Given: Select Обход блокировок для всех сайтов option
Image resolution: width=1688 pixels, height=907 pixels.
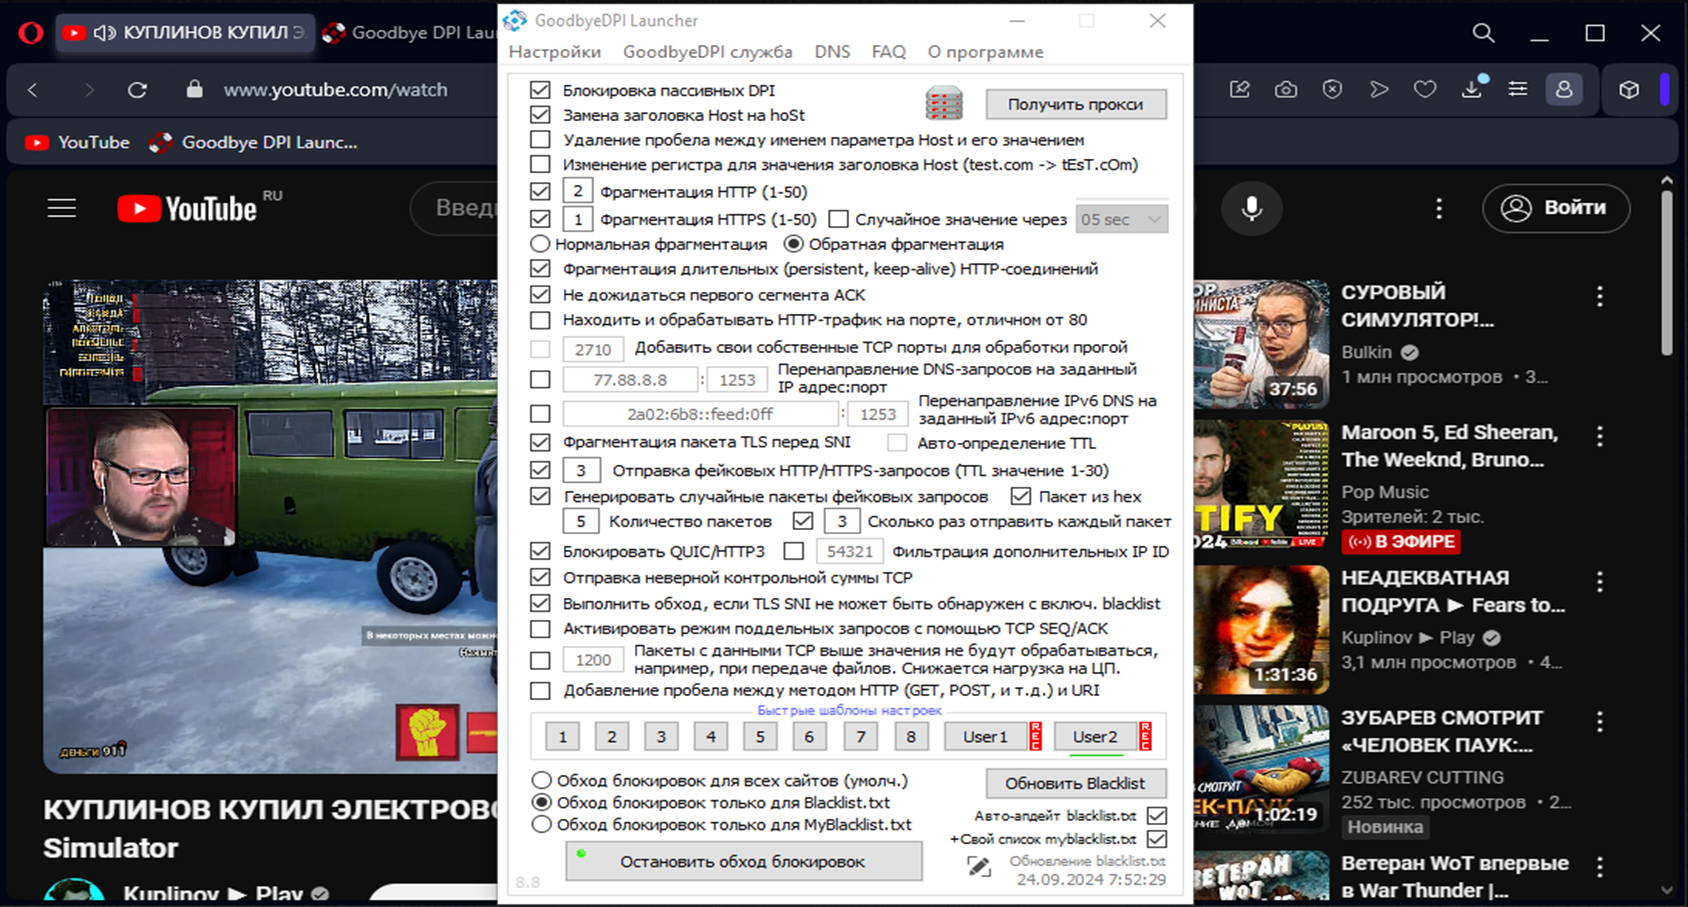Looking at the screenshot, I should (541, 780).
